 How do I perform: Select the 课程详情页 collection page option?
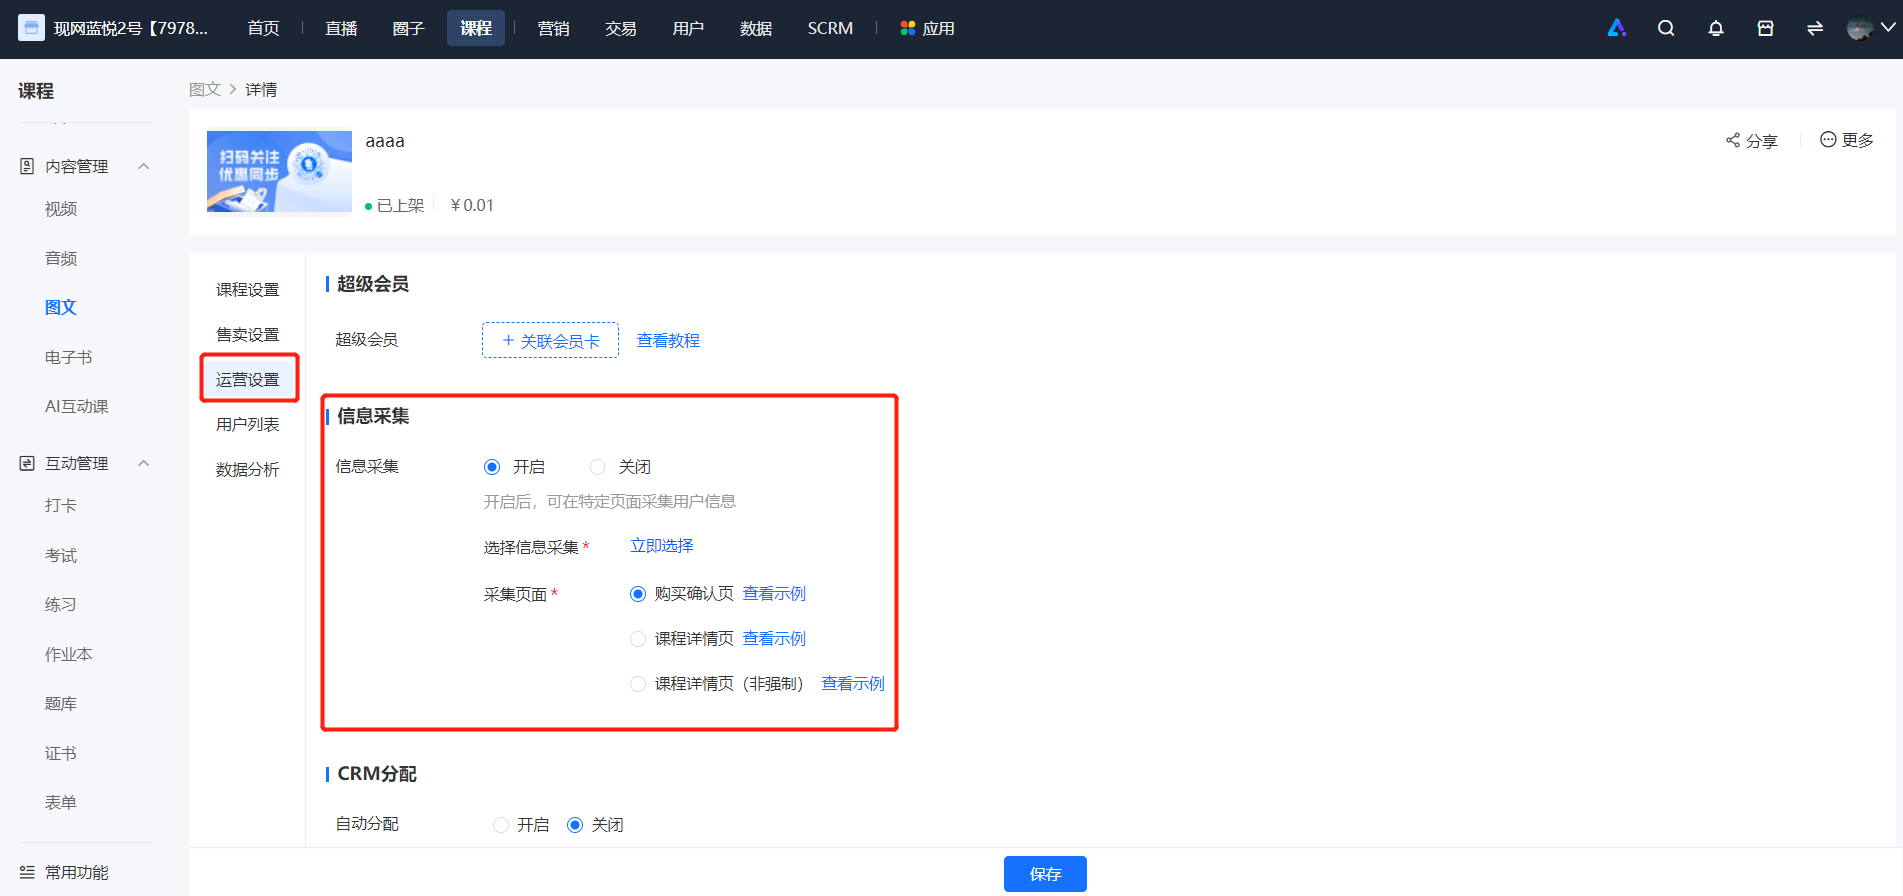[638, 639]
